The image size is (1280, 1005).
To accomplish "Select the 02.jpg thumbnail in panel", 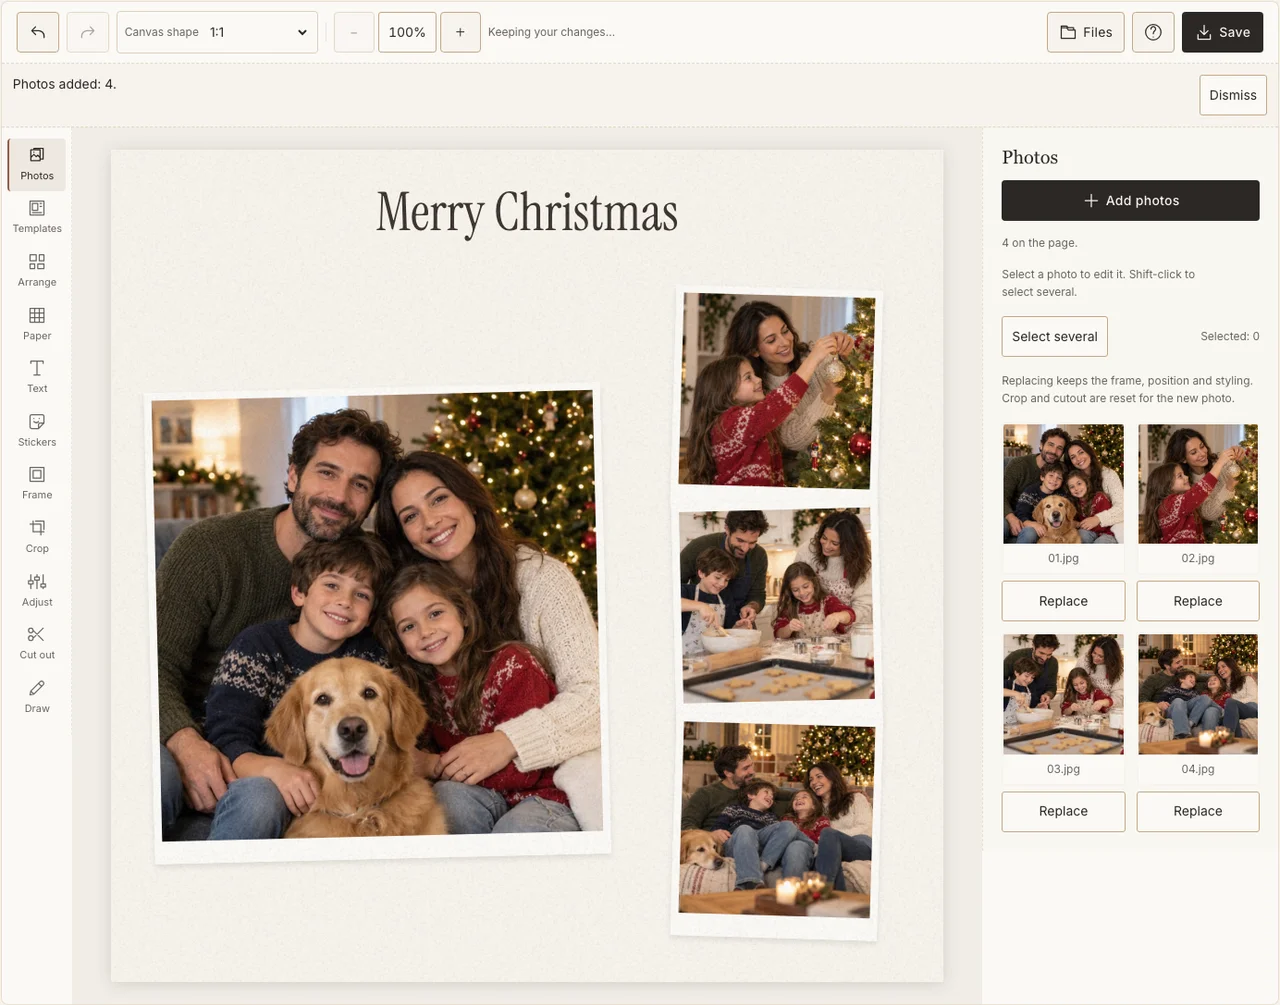I will (x=1198, y=484).
